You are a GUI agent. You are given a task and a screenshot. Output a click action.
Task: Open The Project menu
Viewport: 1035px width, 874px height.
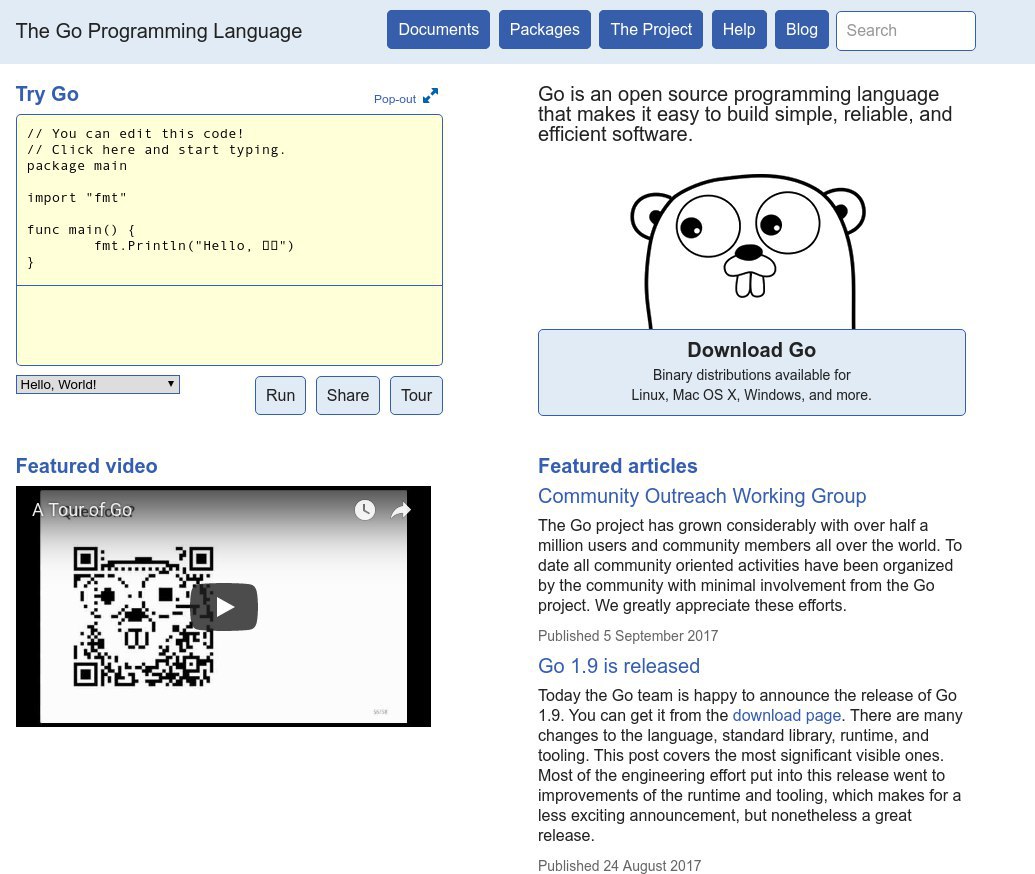click(x=651, y=30)
